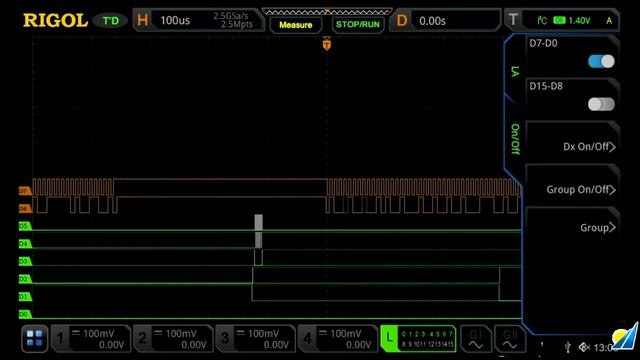640x360 pixels.
Task: Click the memory waveform overview bar
Action: pyautogui.click(x=327, y=12)
